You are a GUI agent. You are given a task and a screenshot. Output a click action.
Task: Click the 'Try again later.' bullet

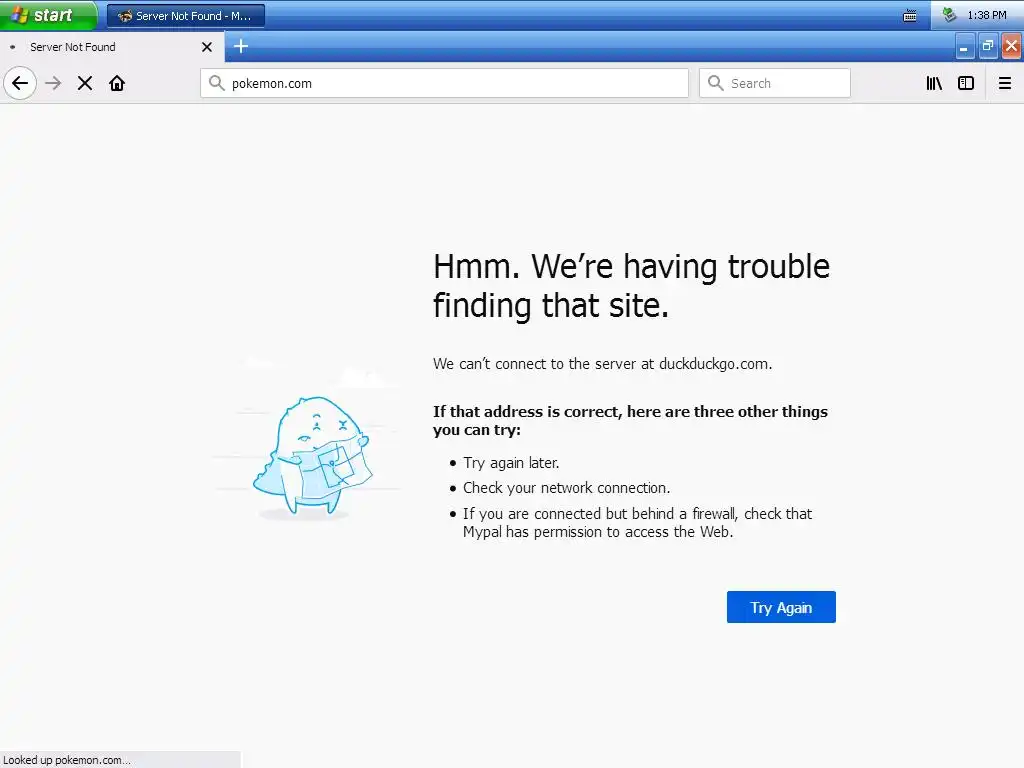pos(511,462)
